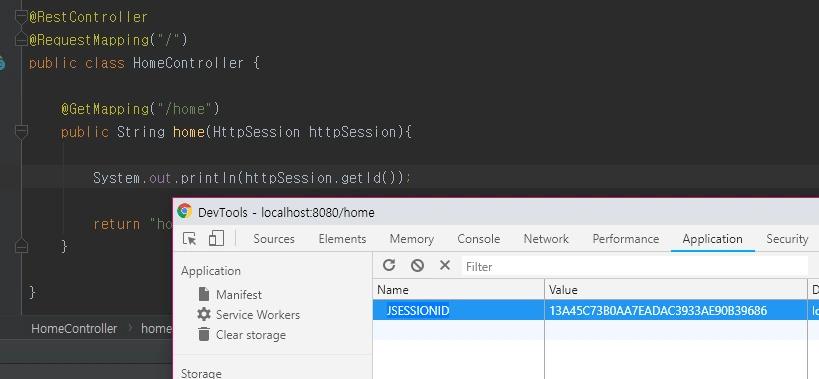Collapse the @RequestMapping fold marker
819x379 pixels.
[21, 40]
